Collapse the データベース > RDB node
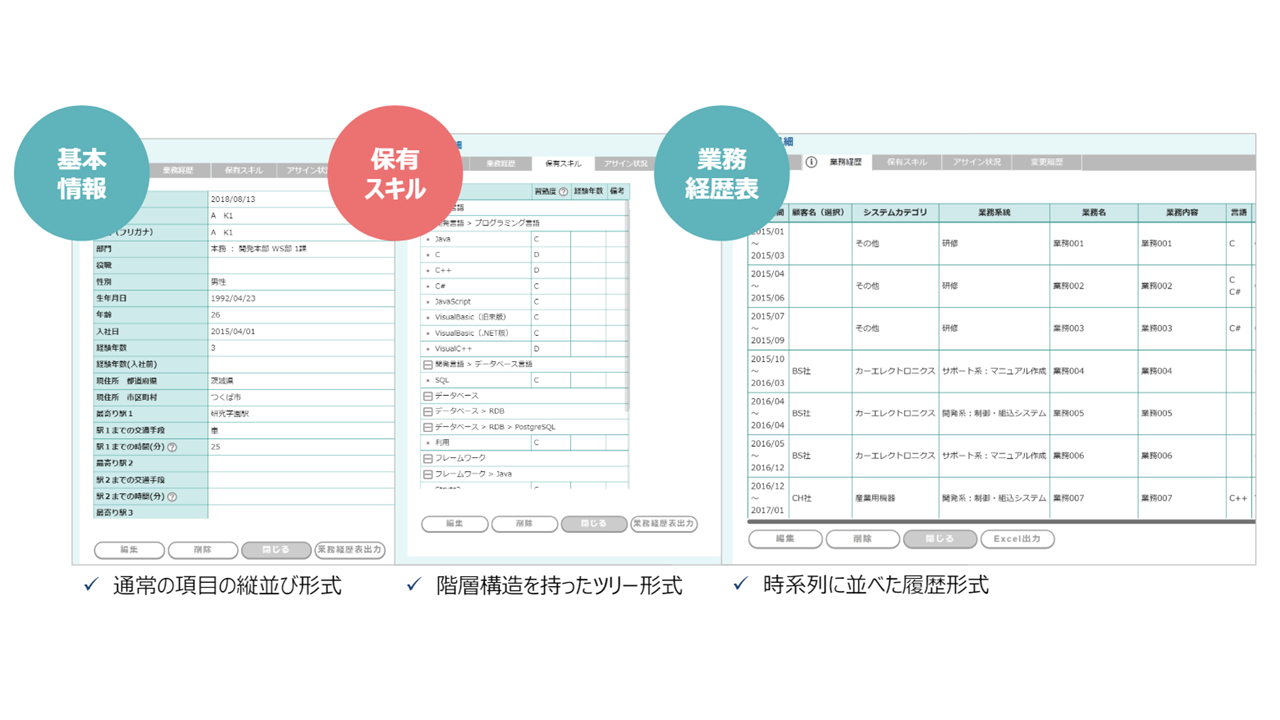Screen dimensions: 1280x720 click(428, 410)
